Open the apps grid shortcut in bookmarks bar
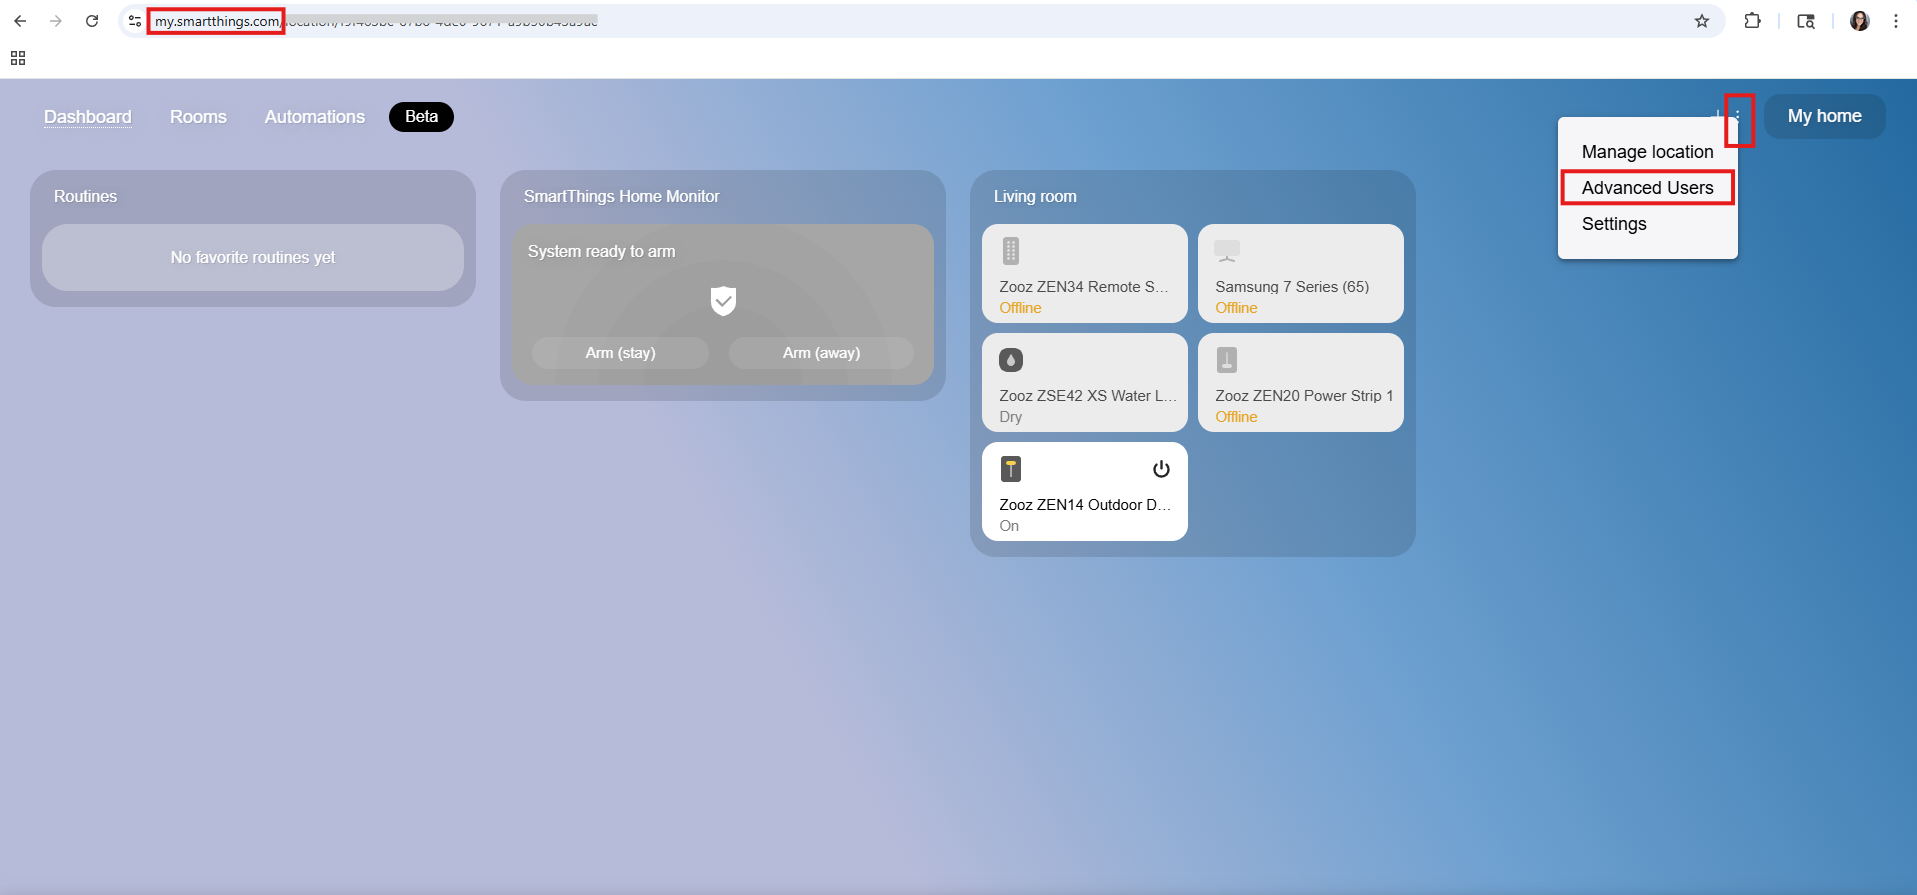 click(18, 58)
